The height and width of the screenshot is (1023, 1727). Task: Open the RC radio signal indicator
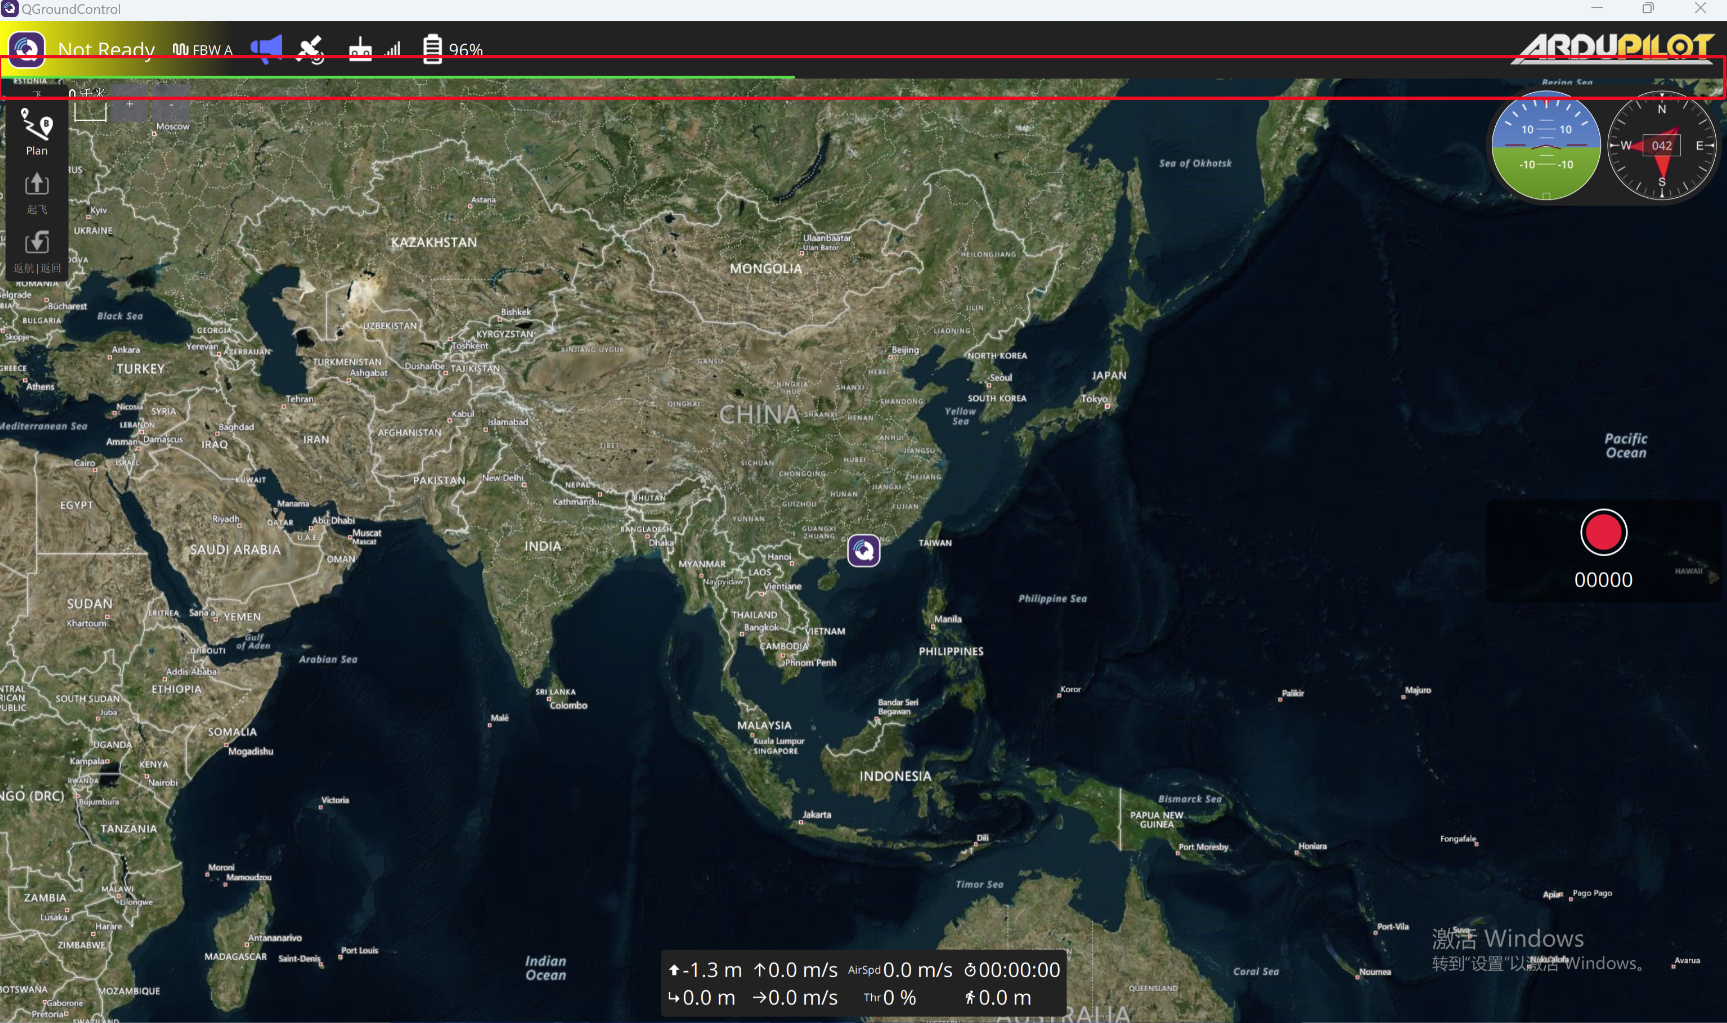[374, 49]
